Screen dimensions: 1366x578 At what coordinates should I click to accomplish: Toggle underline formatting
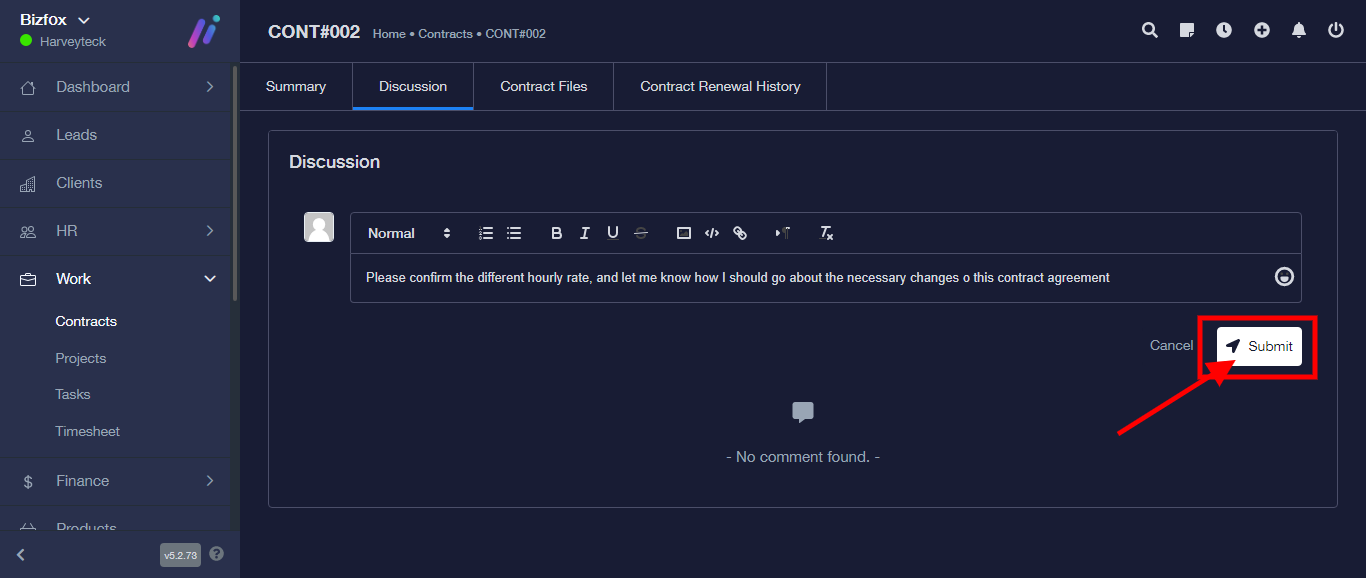pos(613,233)
